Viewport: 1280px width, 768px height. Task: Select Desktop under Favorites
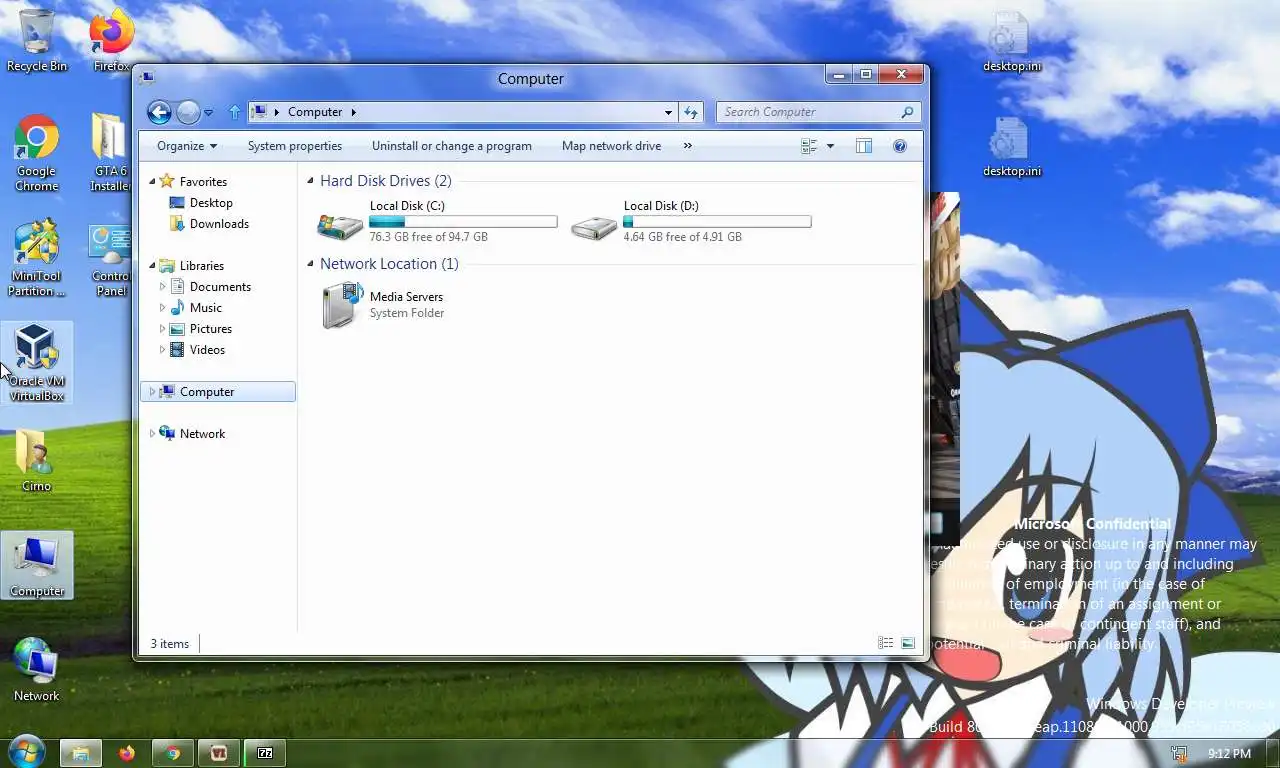click(x=211, y=202)
